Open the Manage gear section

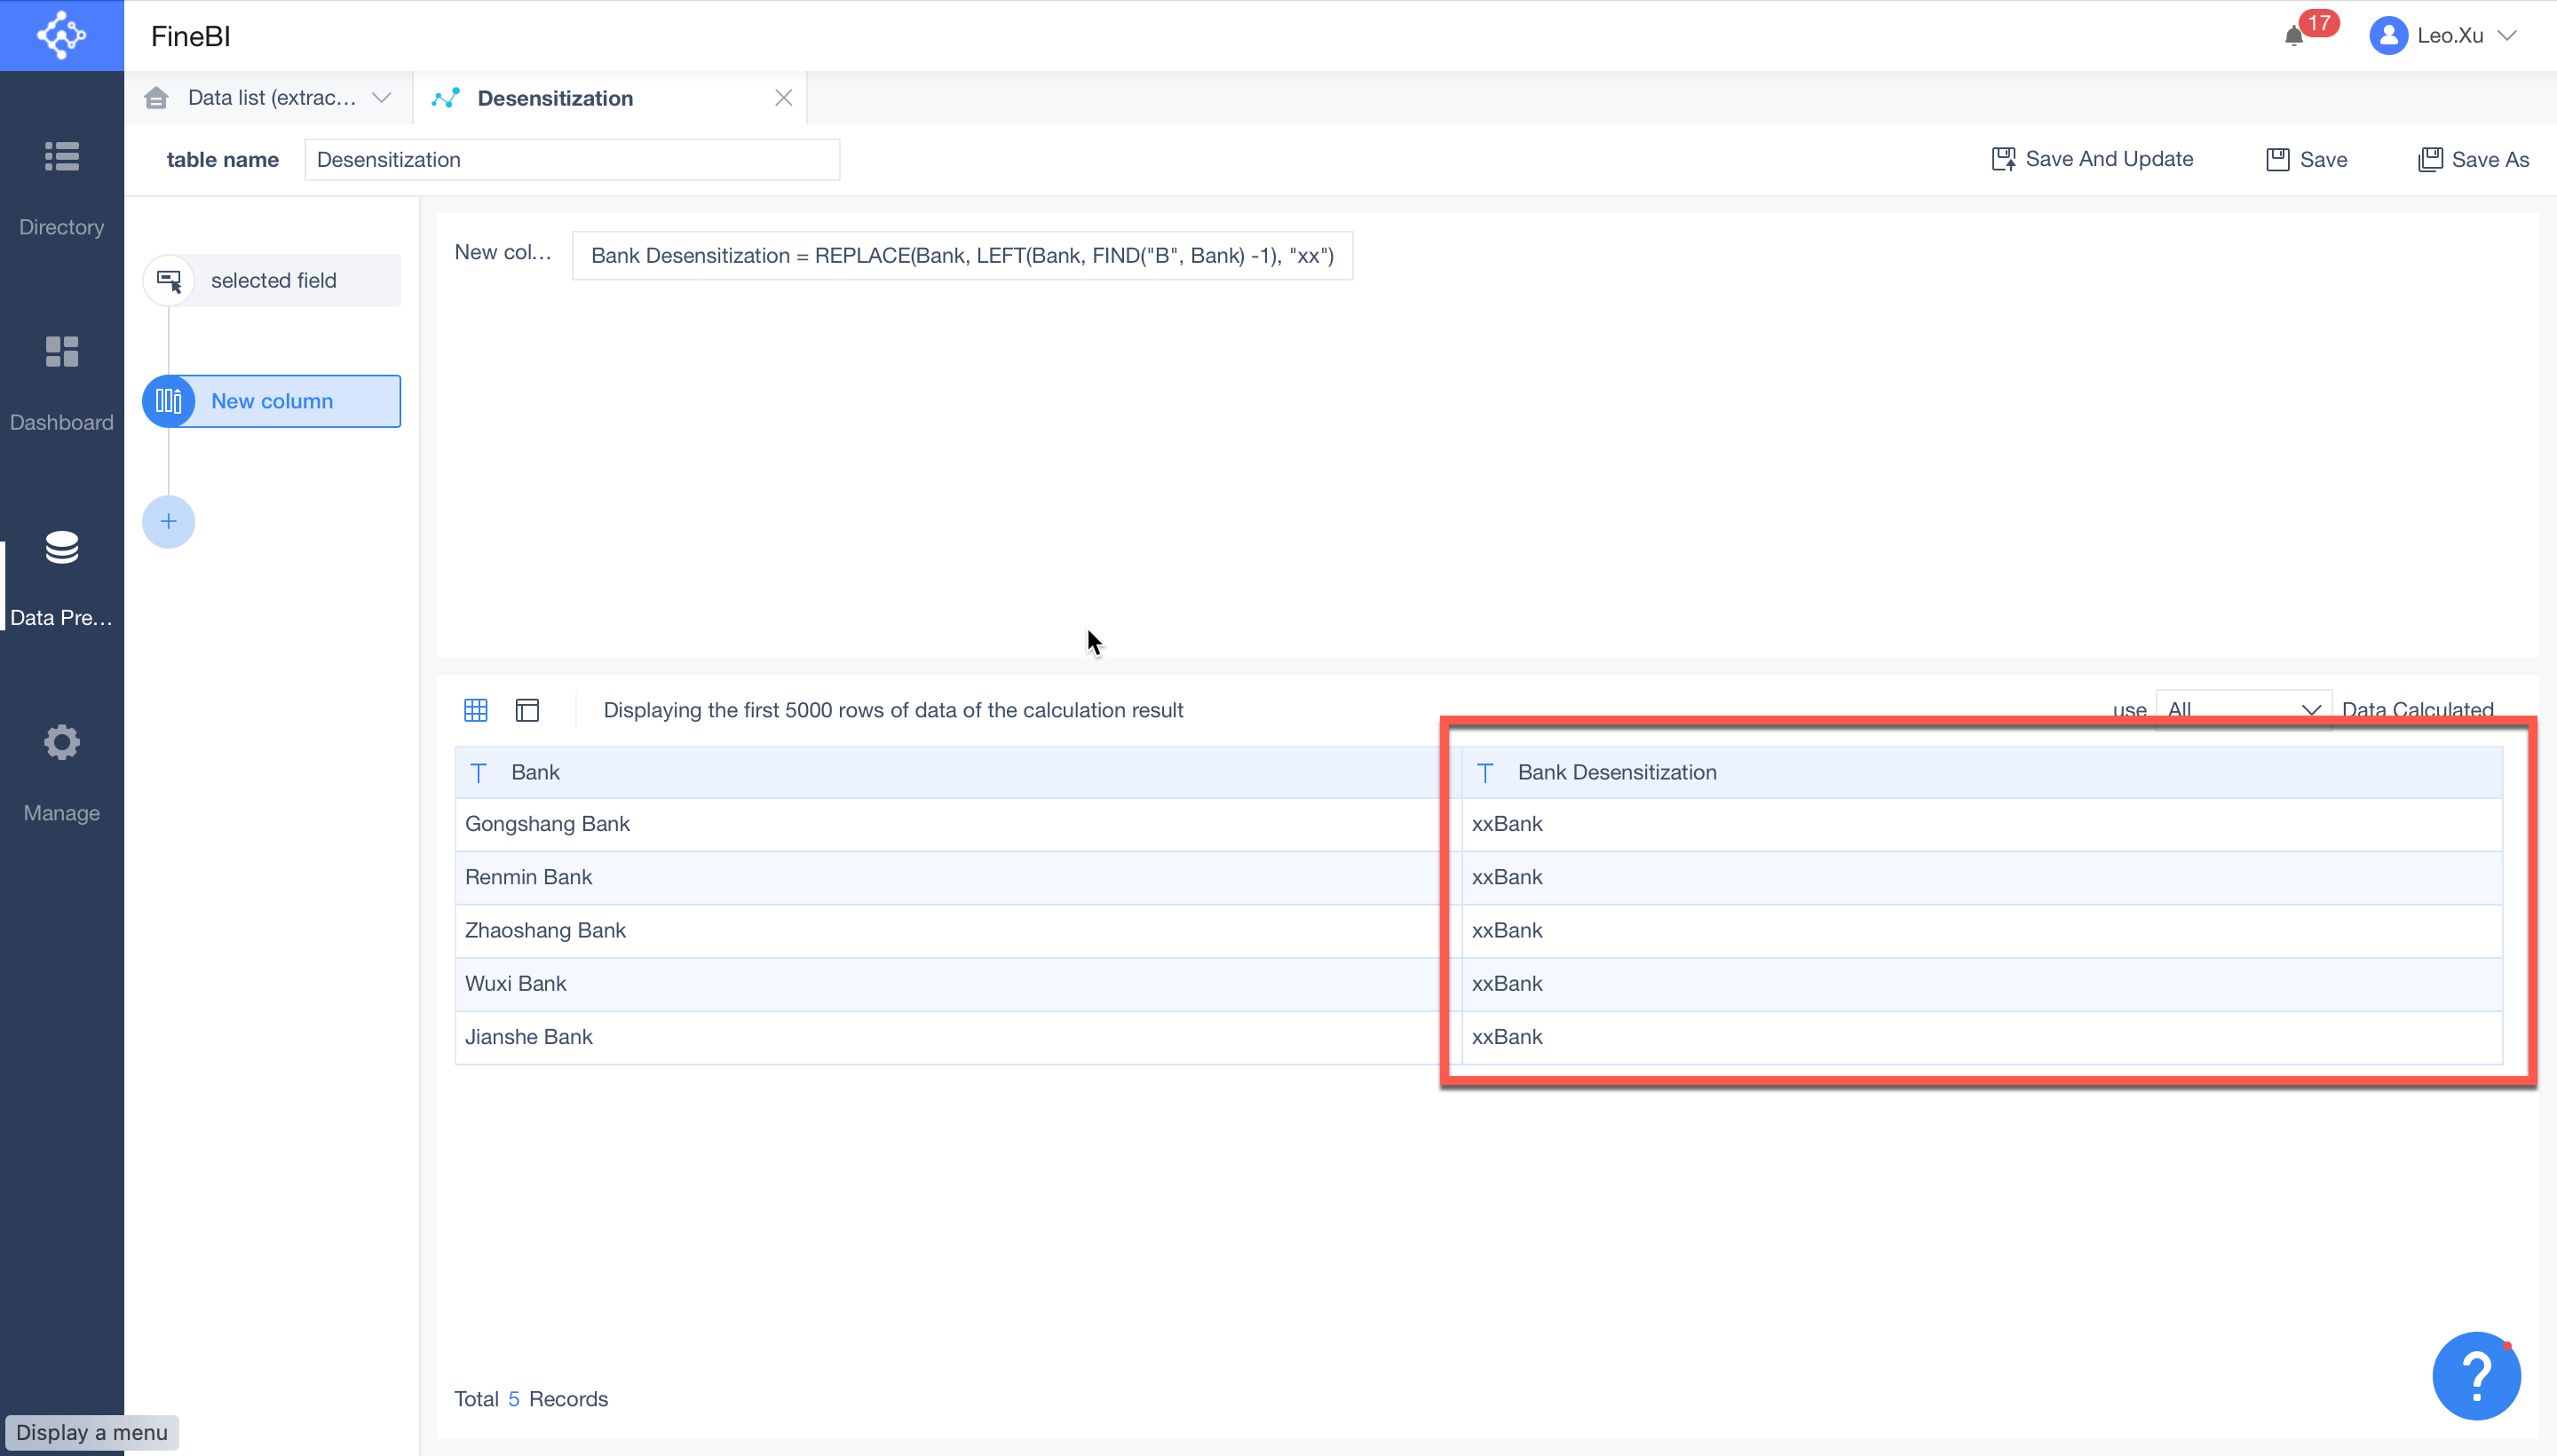61,773
